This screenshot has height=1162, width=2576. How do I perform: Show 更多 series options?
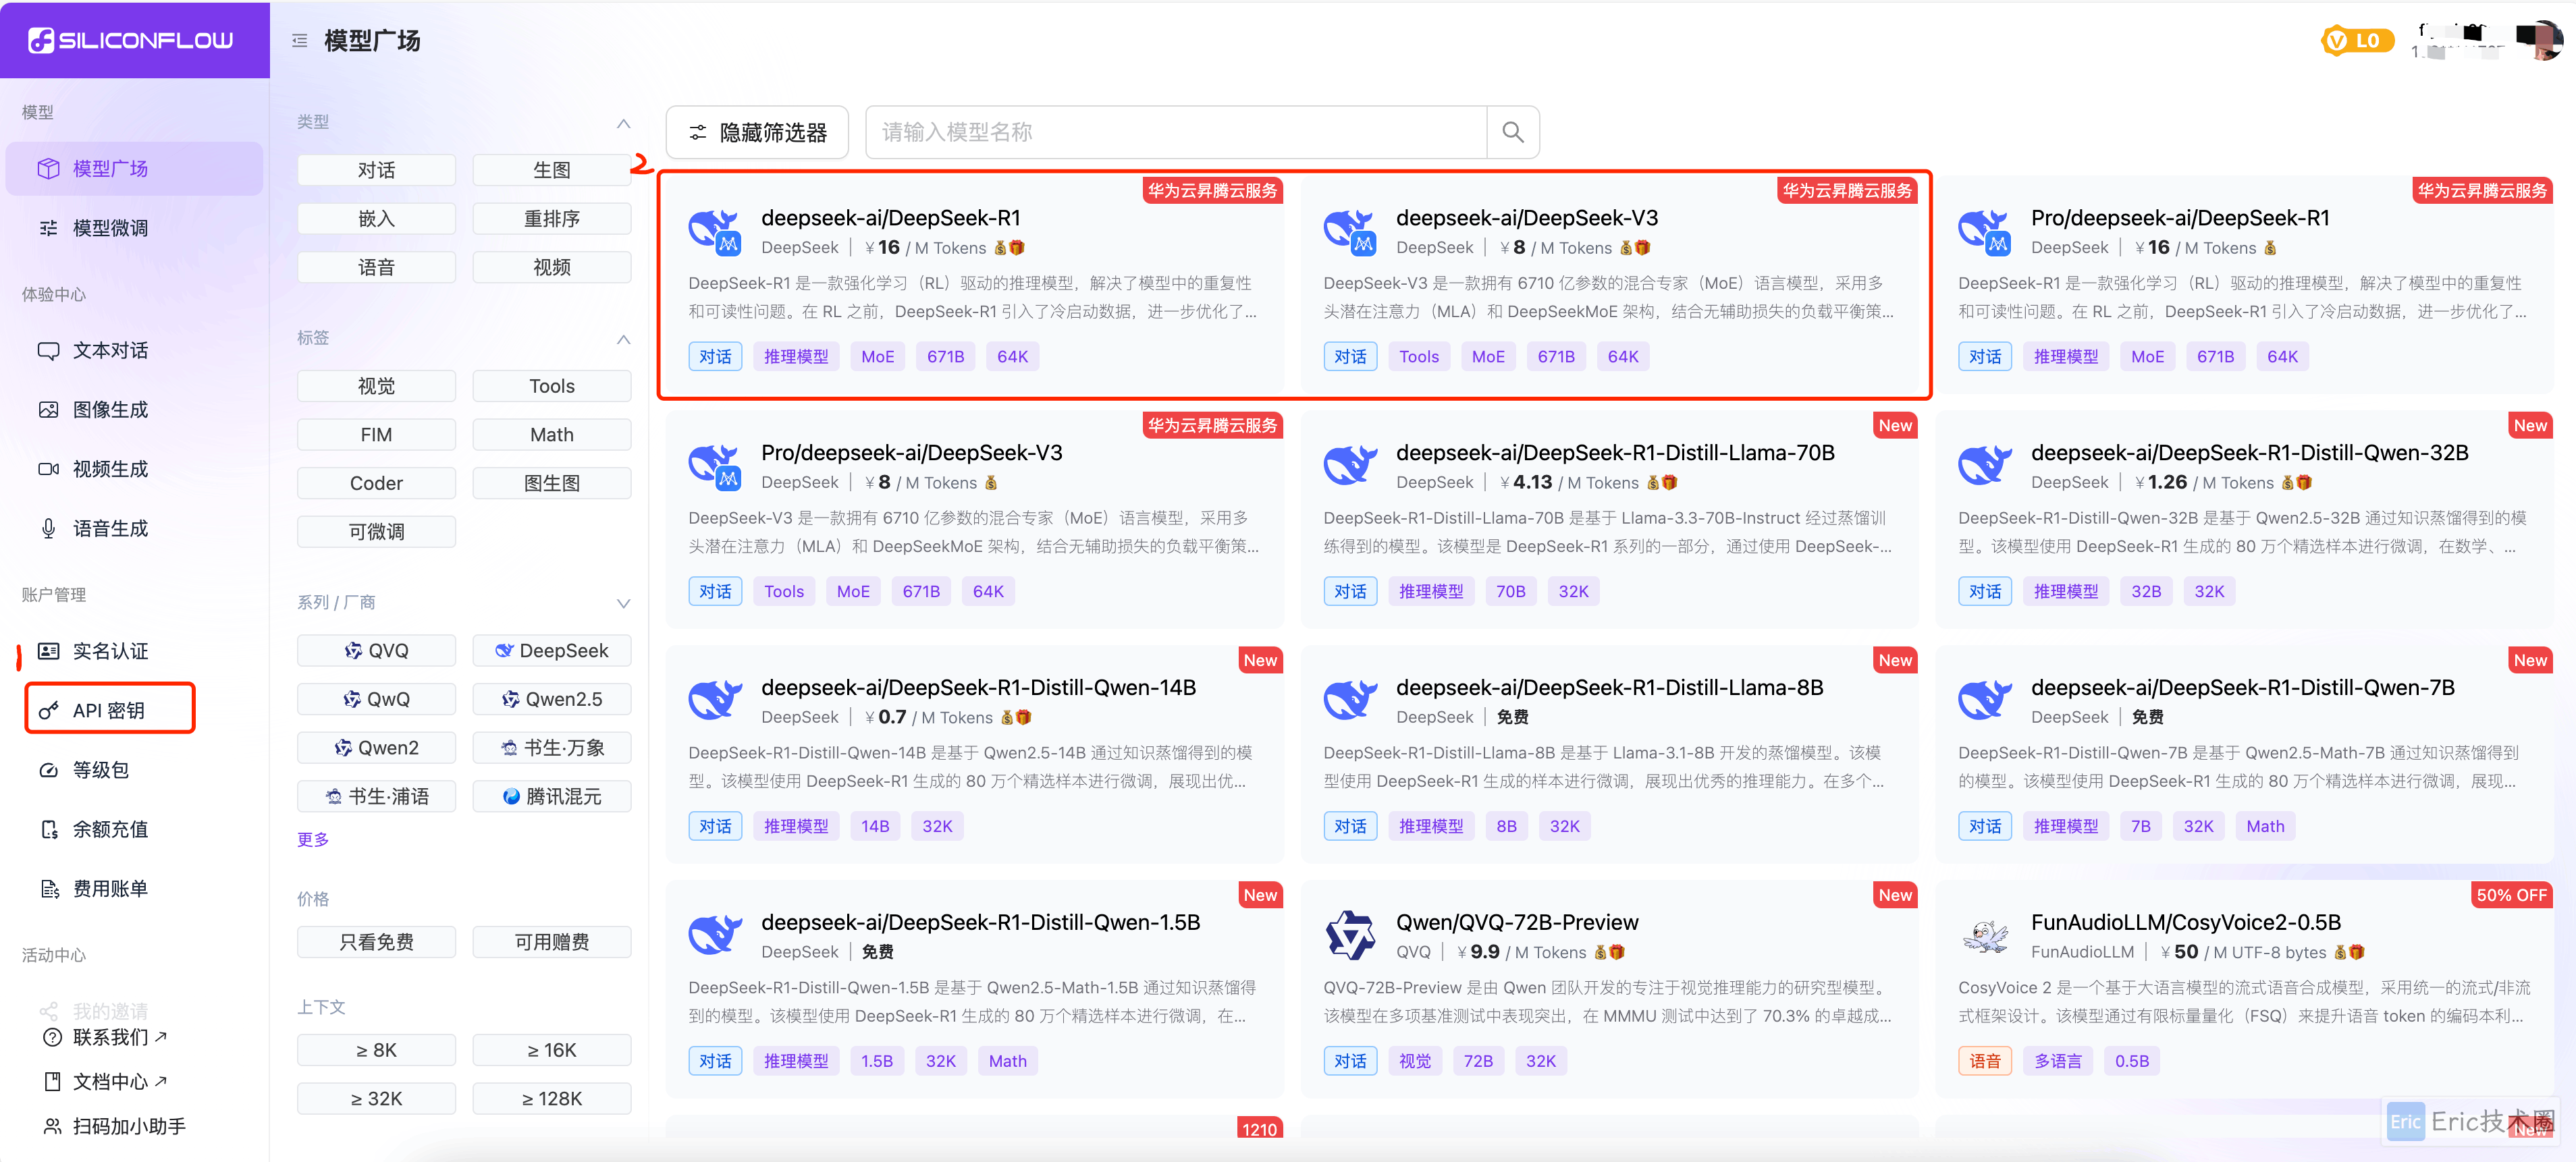[x=313, y=839]
